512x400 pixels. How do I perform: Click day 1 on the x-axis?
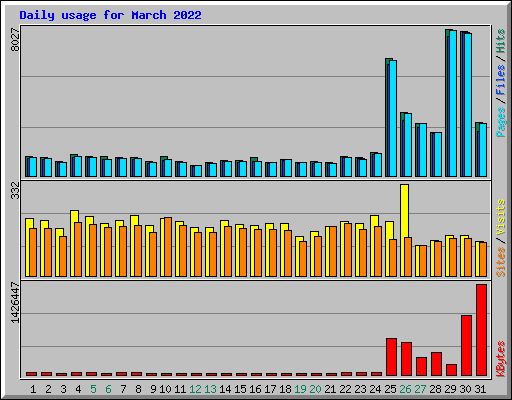[x=33, y=389]
